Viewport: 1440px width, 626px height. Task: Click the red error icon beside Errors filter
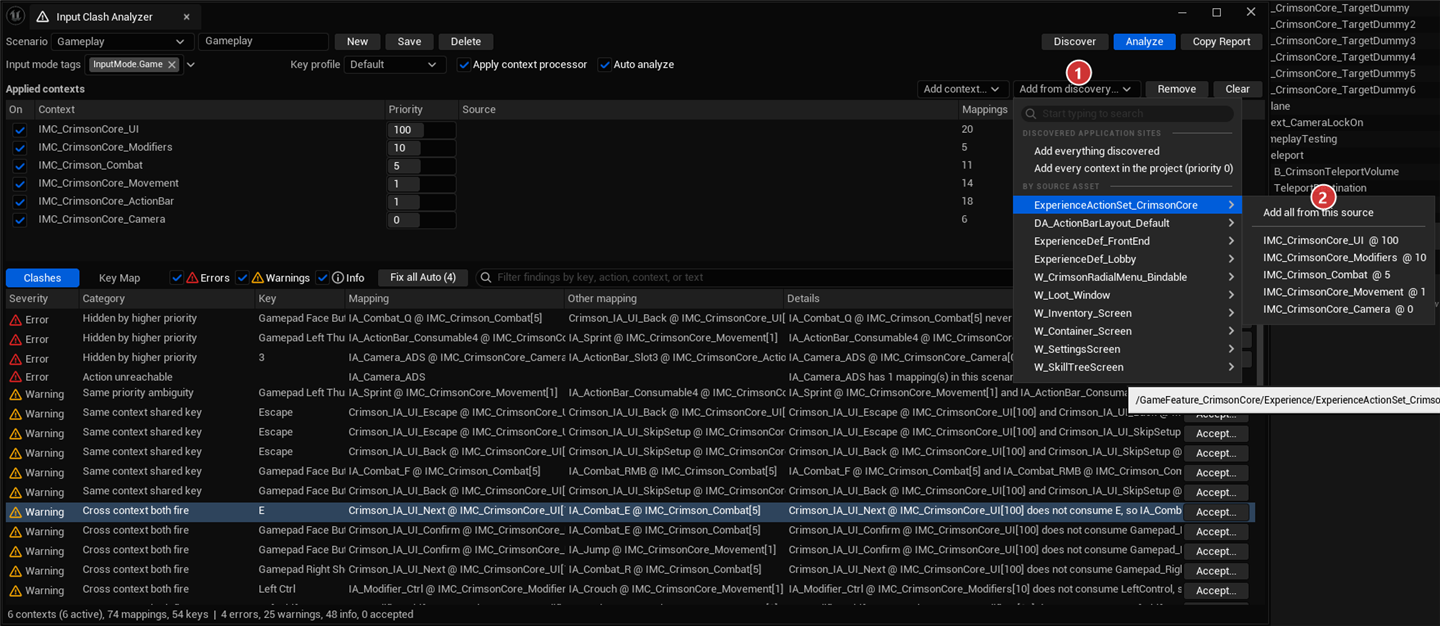(192, 278)
